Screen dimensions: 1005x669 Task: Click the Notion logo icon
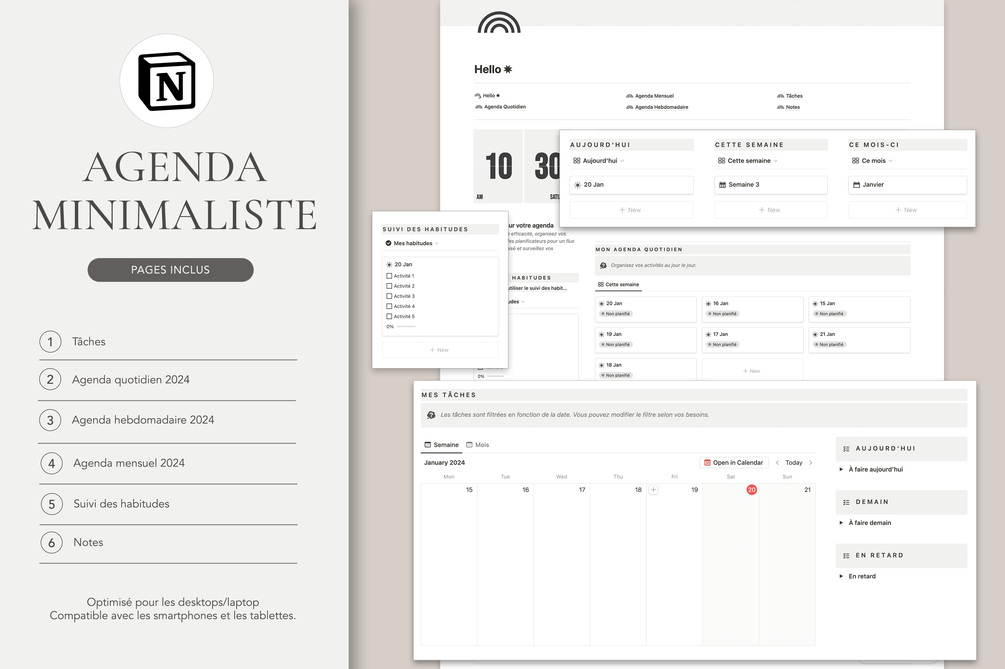(x=167, y=81)
